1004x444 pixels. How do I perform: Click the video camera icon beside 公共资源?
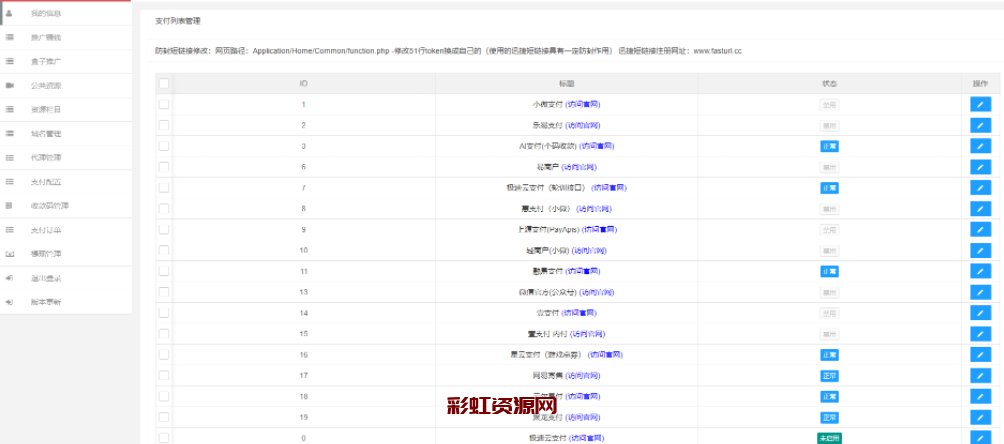9,85
